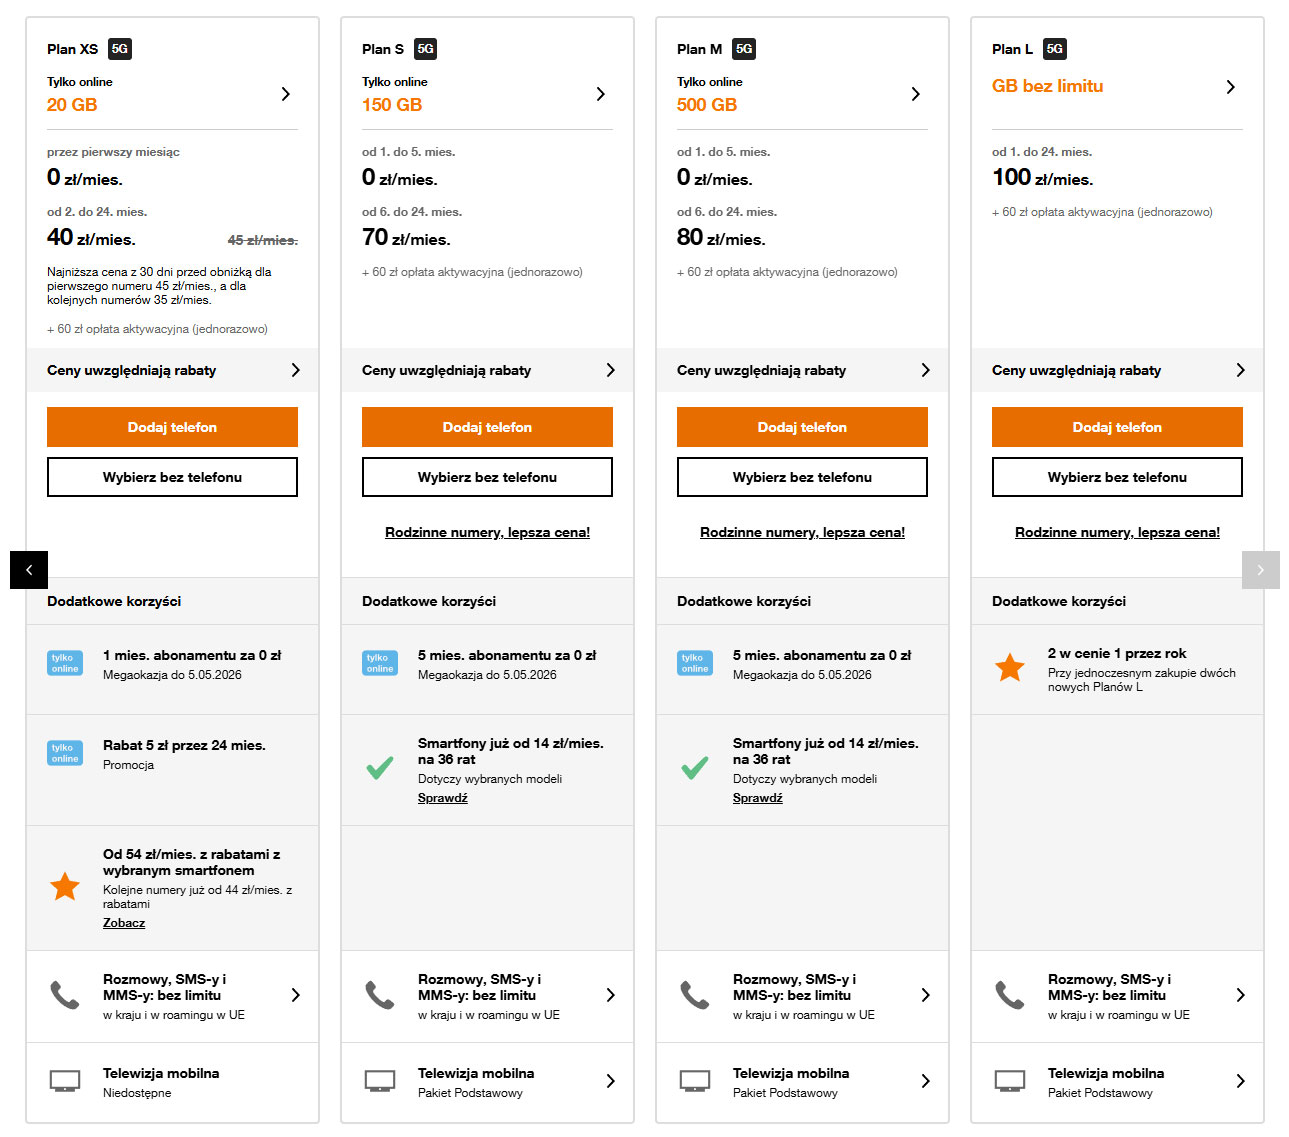Click the TV icon in Plan M
1289x1137 pixels.
click(695, 1081)
